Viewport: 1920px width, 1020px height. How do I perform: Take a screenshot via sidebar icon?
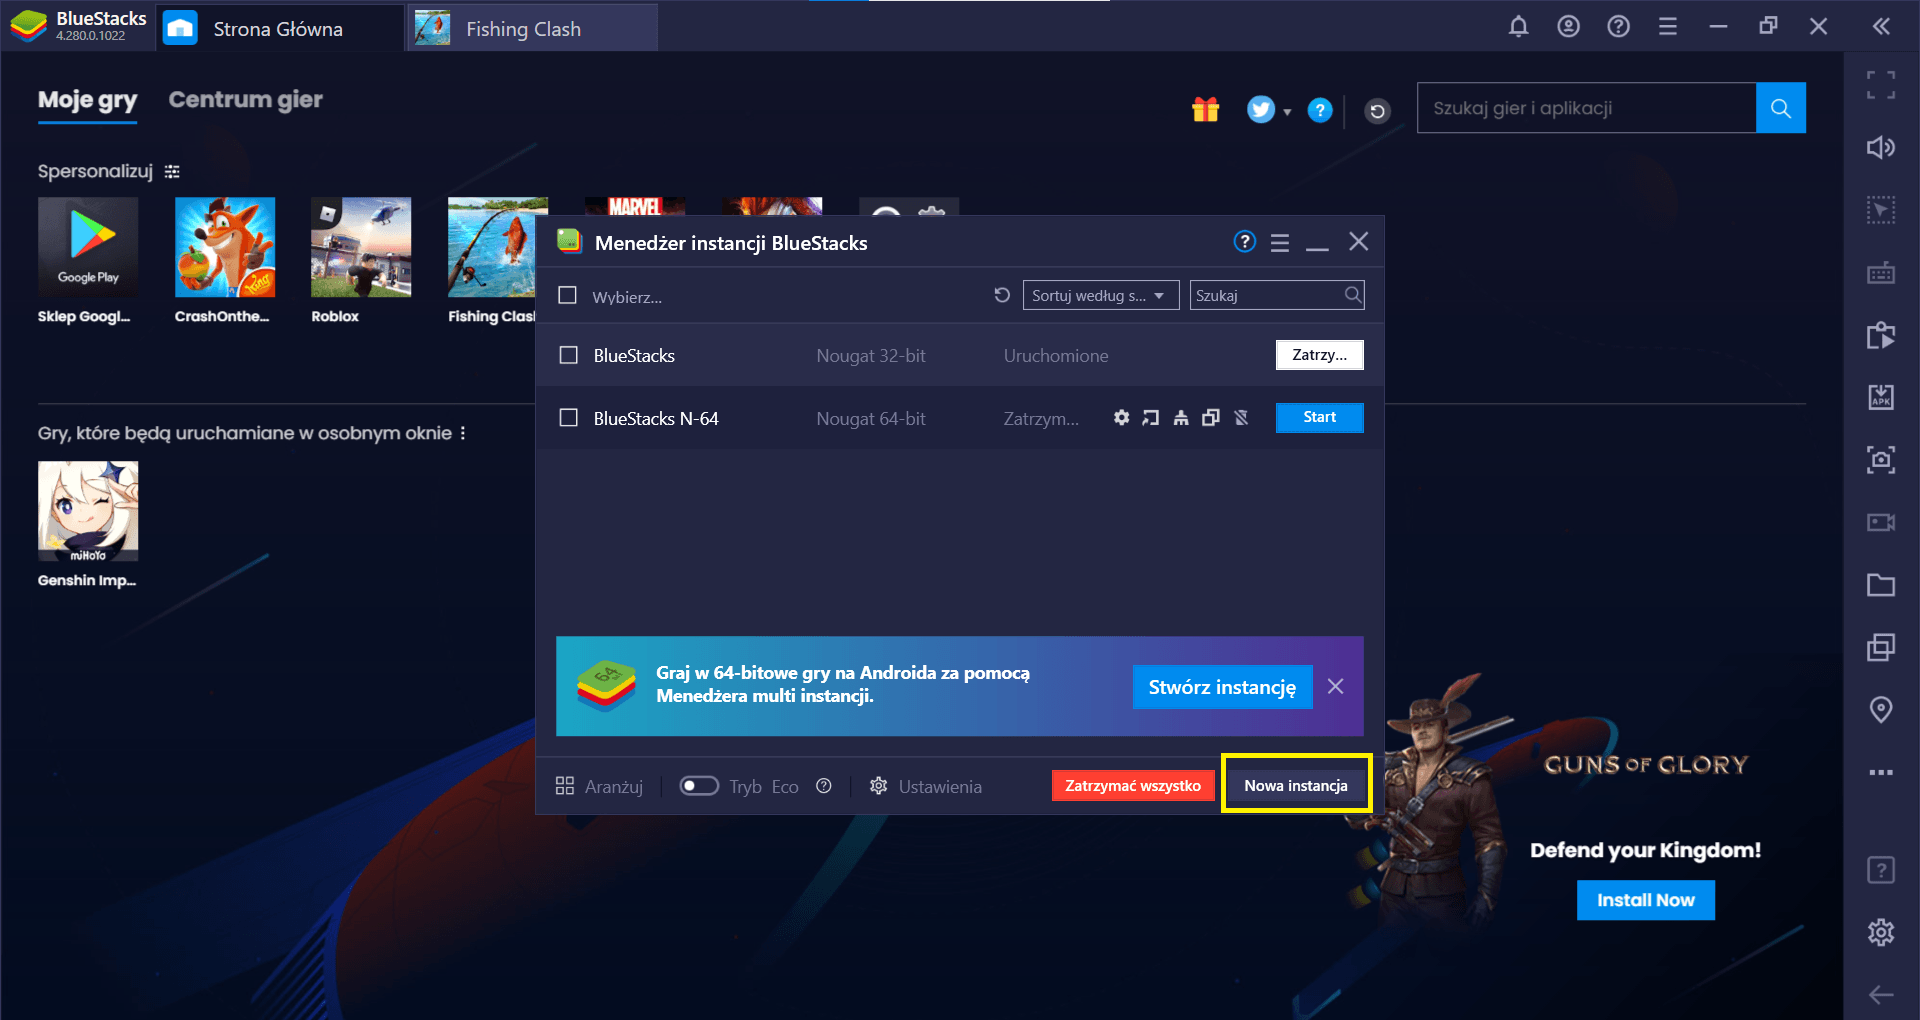(1881, 460)
